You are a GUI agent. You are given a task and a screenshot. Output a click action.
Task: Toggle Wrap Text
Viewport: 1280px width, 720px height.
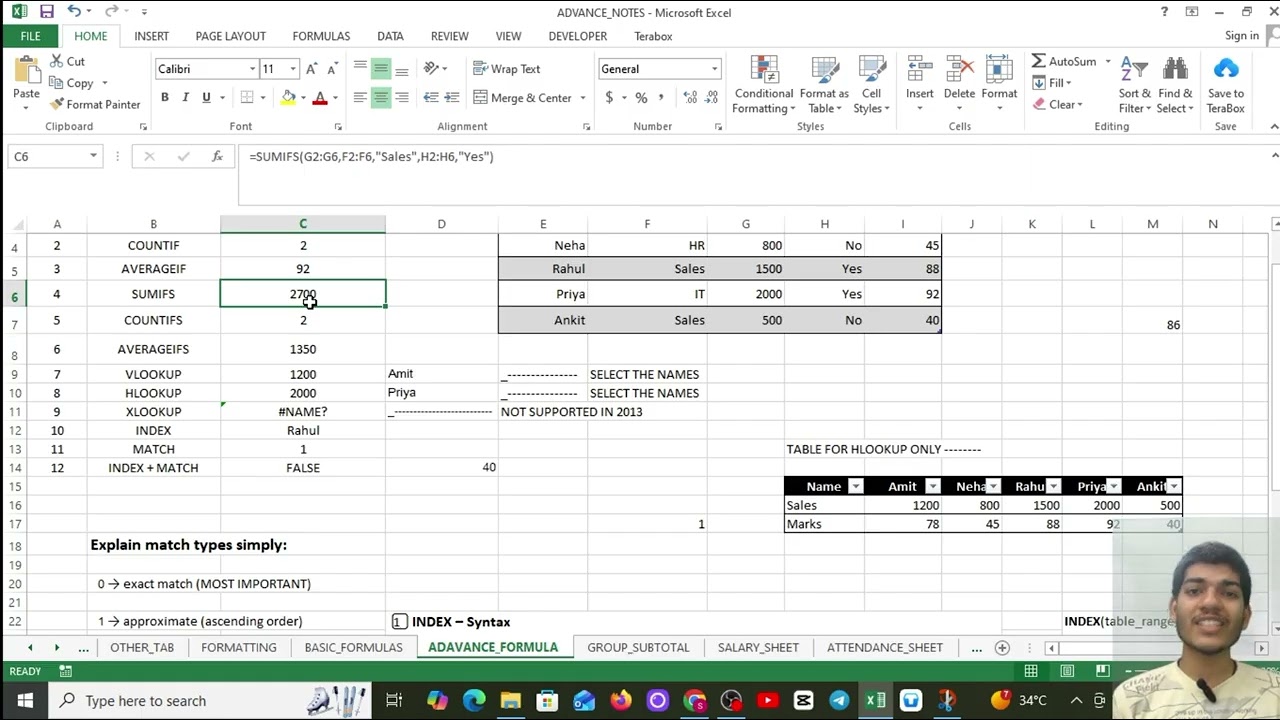(x=507, y=69)
